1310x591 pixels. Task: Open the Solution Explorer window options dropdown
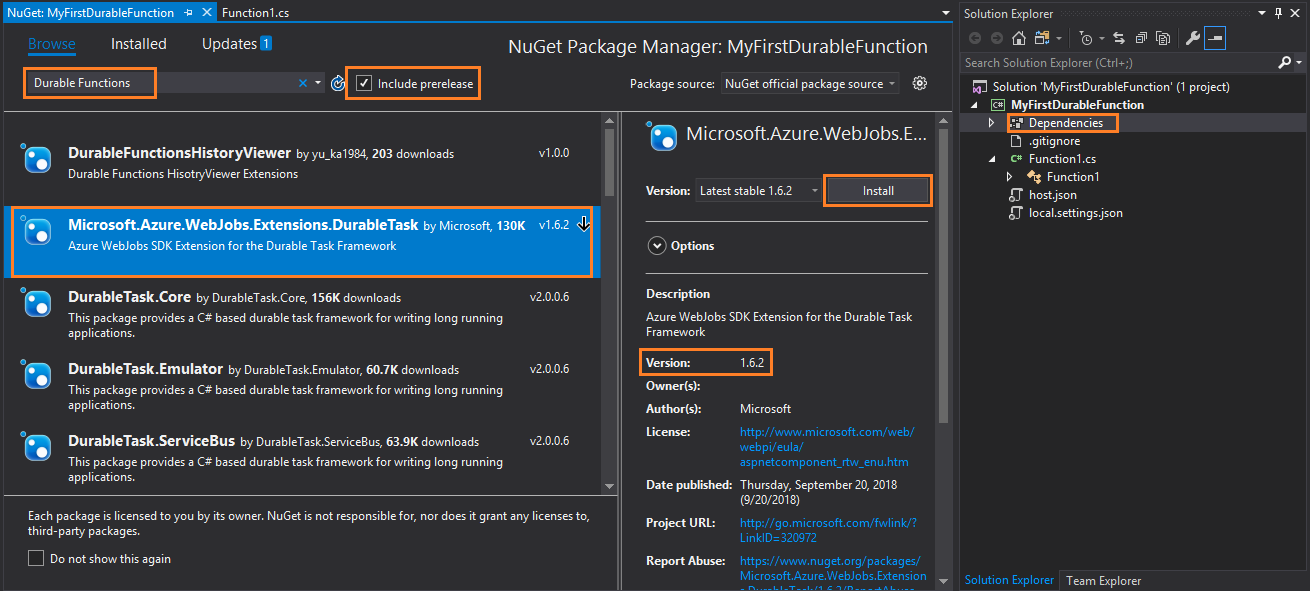pos(1261,13)
